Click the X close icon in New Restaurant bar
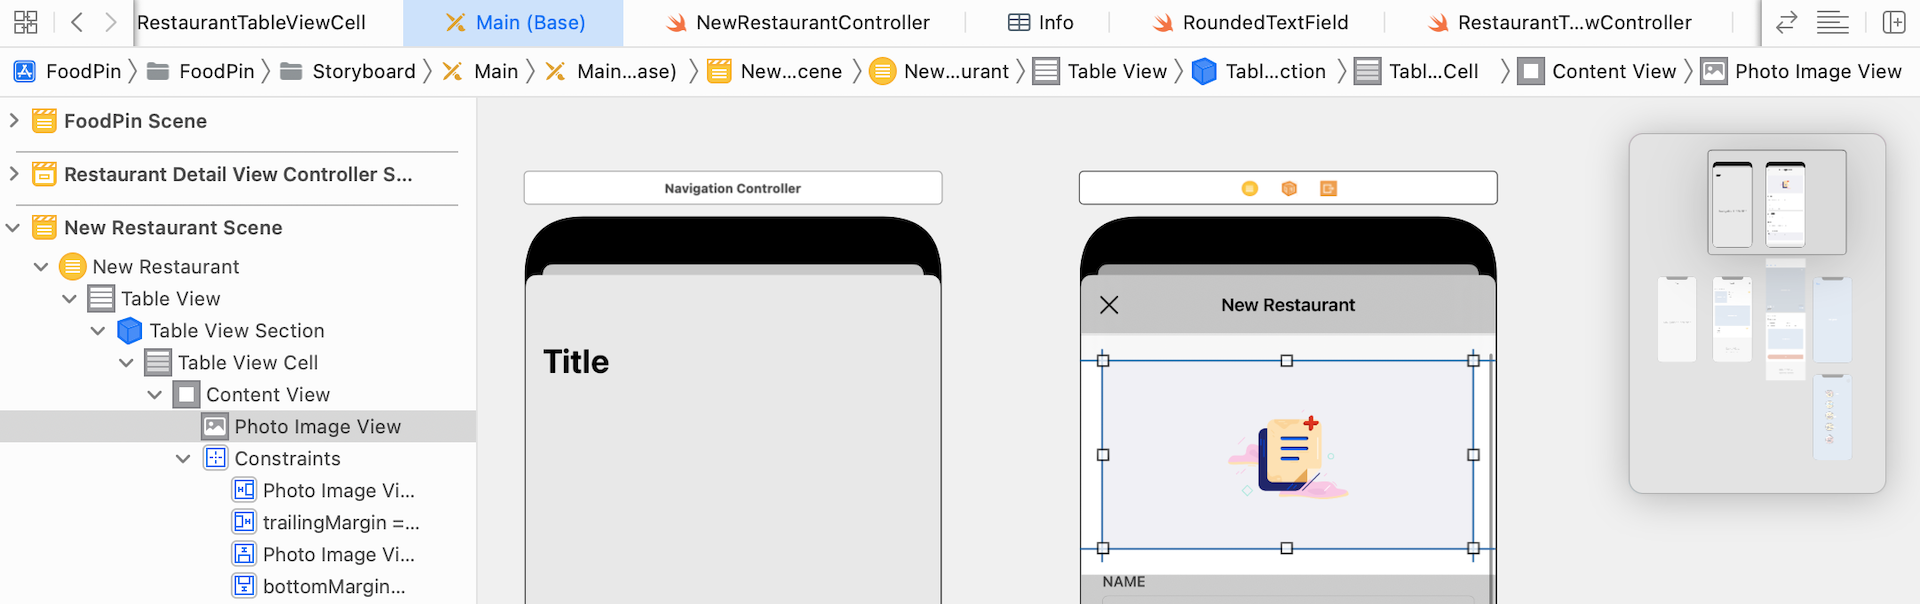1920x604 pixels. (x=1109, y=305)
